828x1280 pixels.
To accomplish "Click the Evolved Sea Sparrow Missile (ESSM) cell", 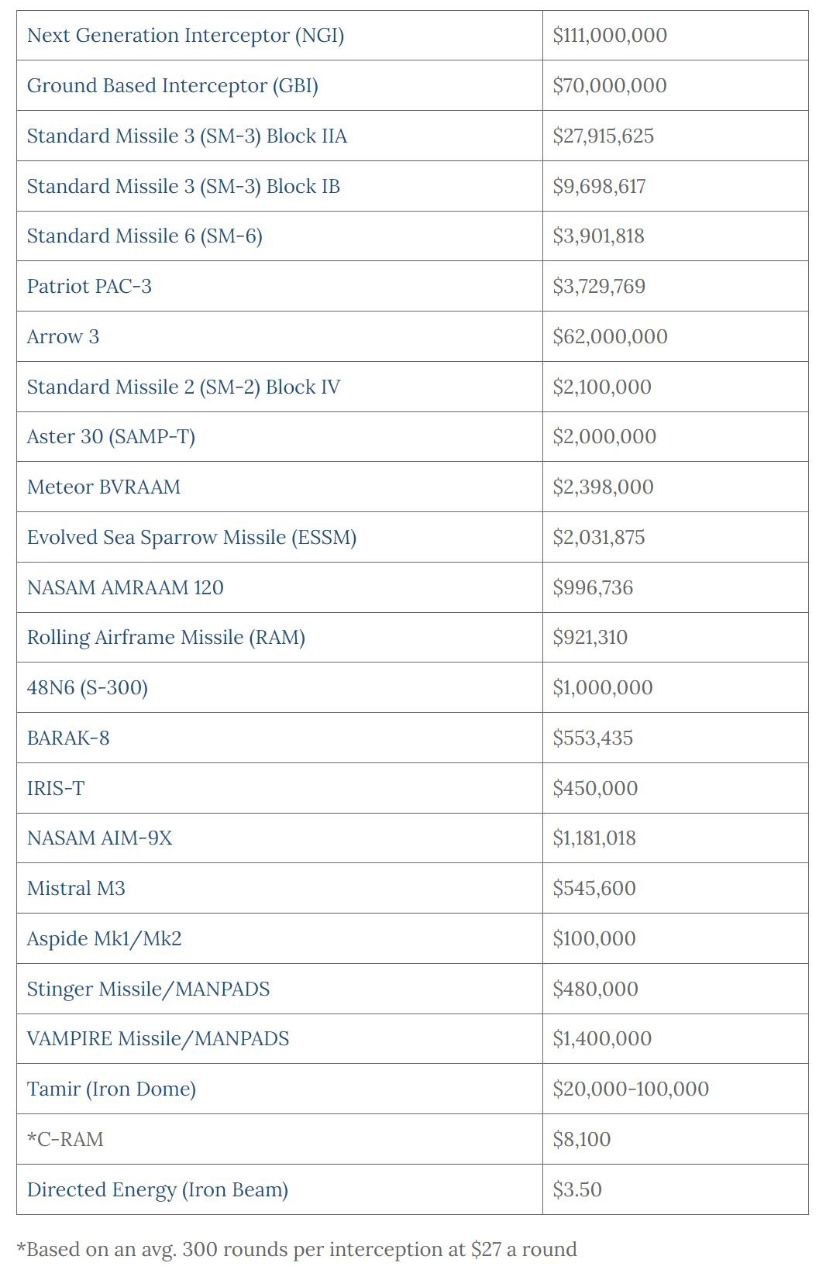I will point(191,537).
